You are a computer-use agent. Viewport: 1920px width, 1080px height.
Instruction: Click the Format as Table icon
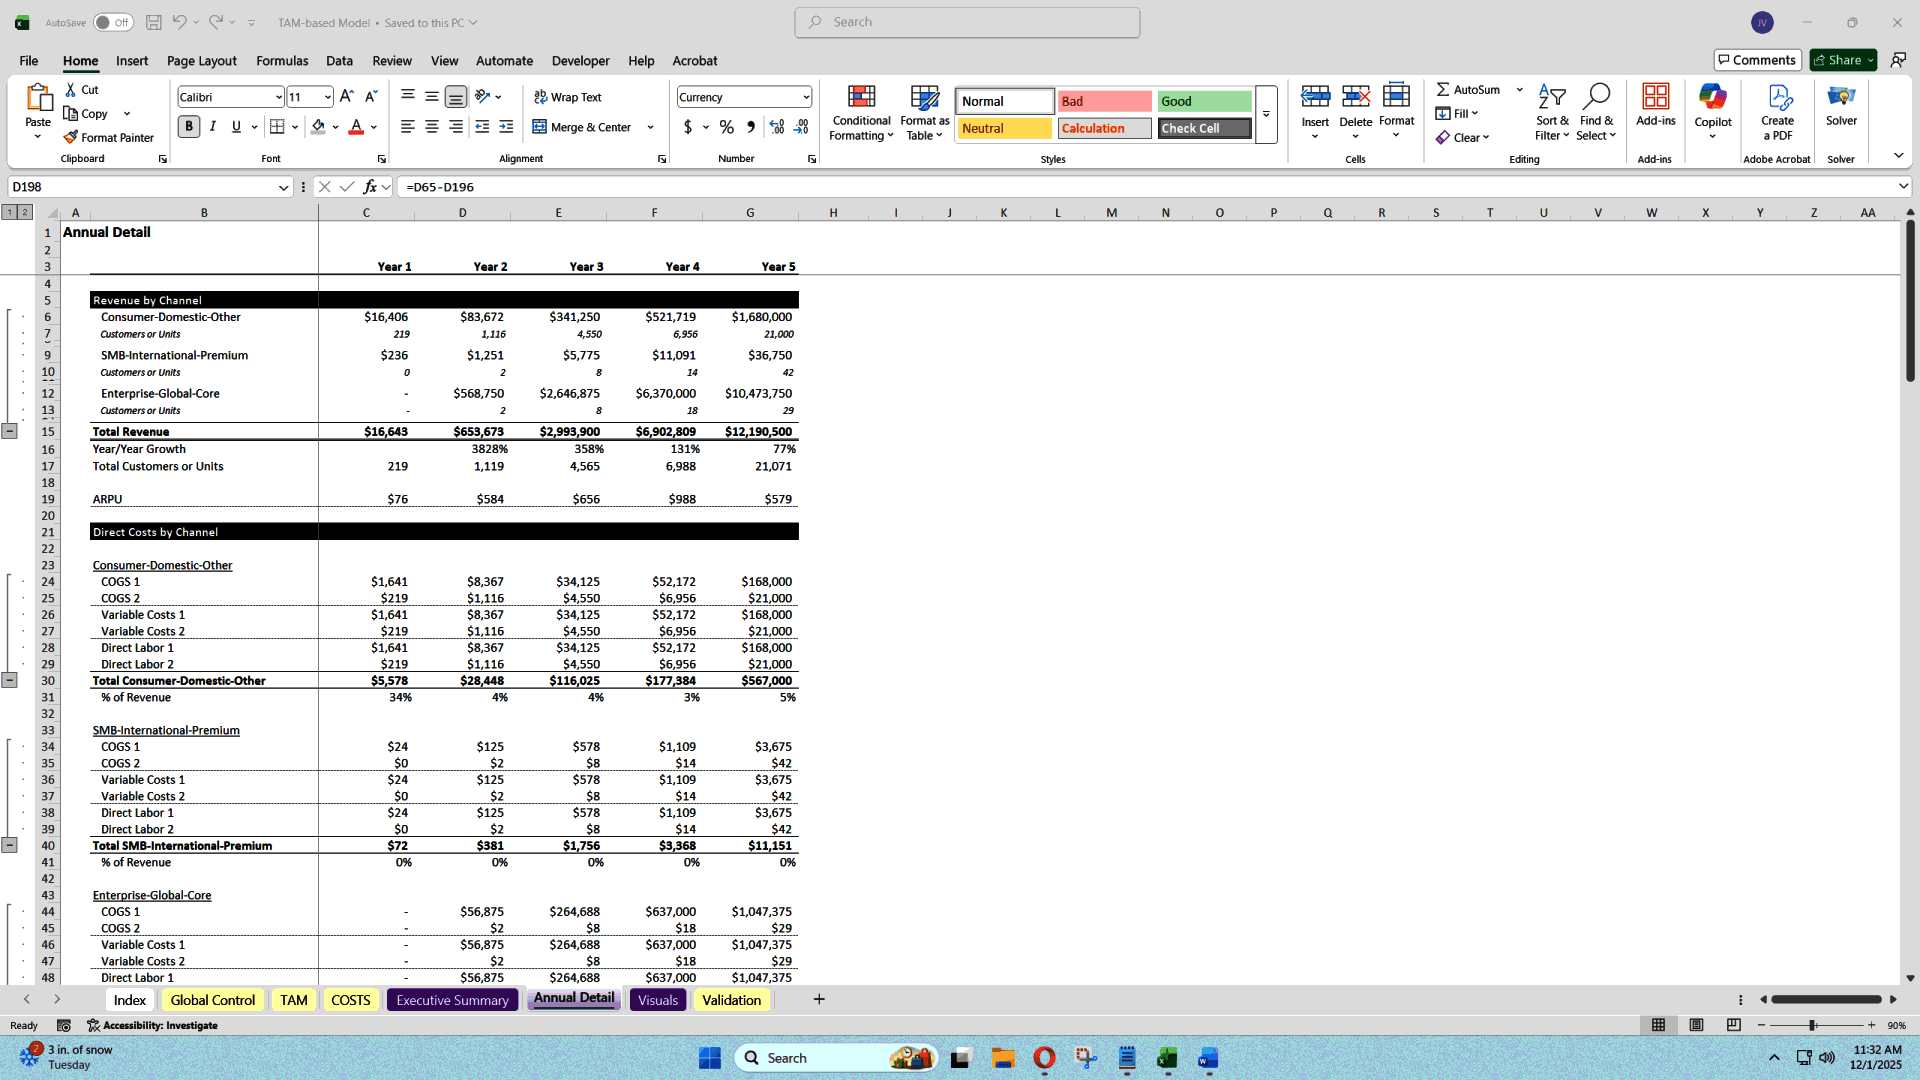point(923,112)
